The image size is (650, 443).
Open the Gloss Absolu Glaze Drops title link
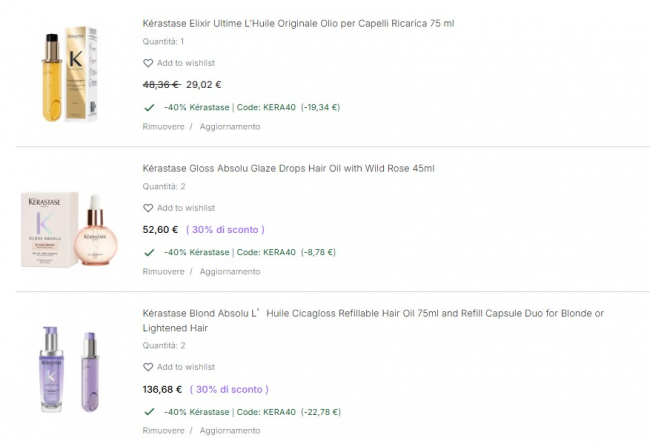tap(288, 168)
